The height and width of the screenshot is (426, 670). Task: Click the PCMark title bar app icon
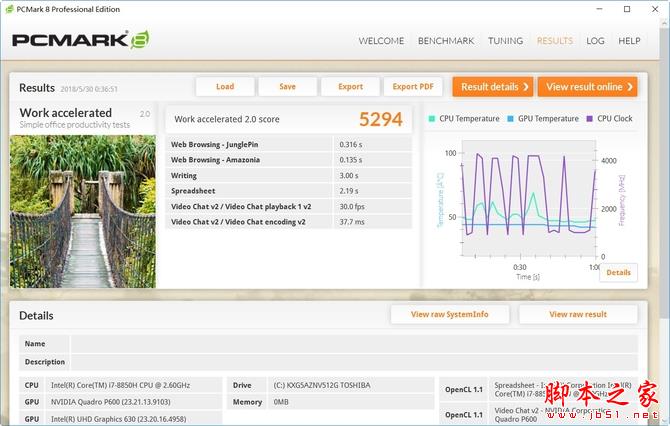coord(9,9)
